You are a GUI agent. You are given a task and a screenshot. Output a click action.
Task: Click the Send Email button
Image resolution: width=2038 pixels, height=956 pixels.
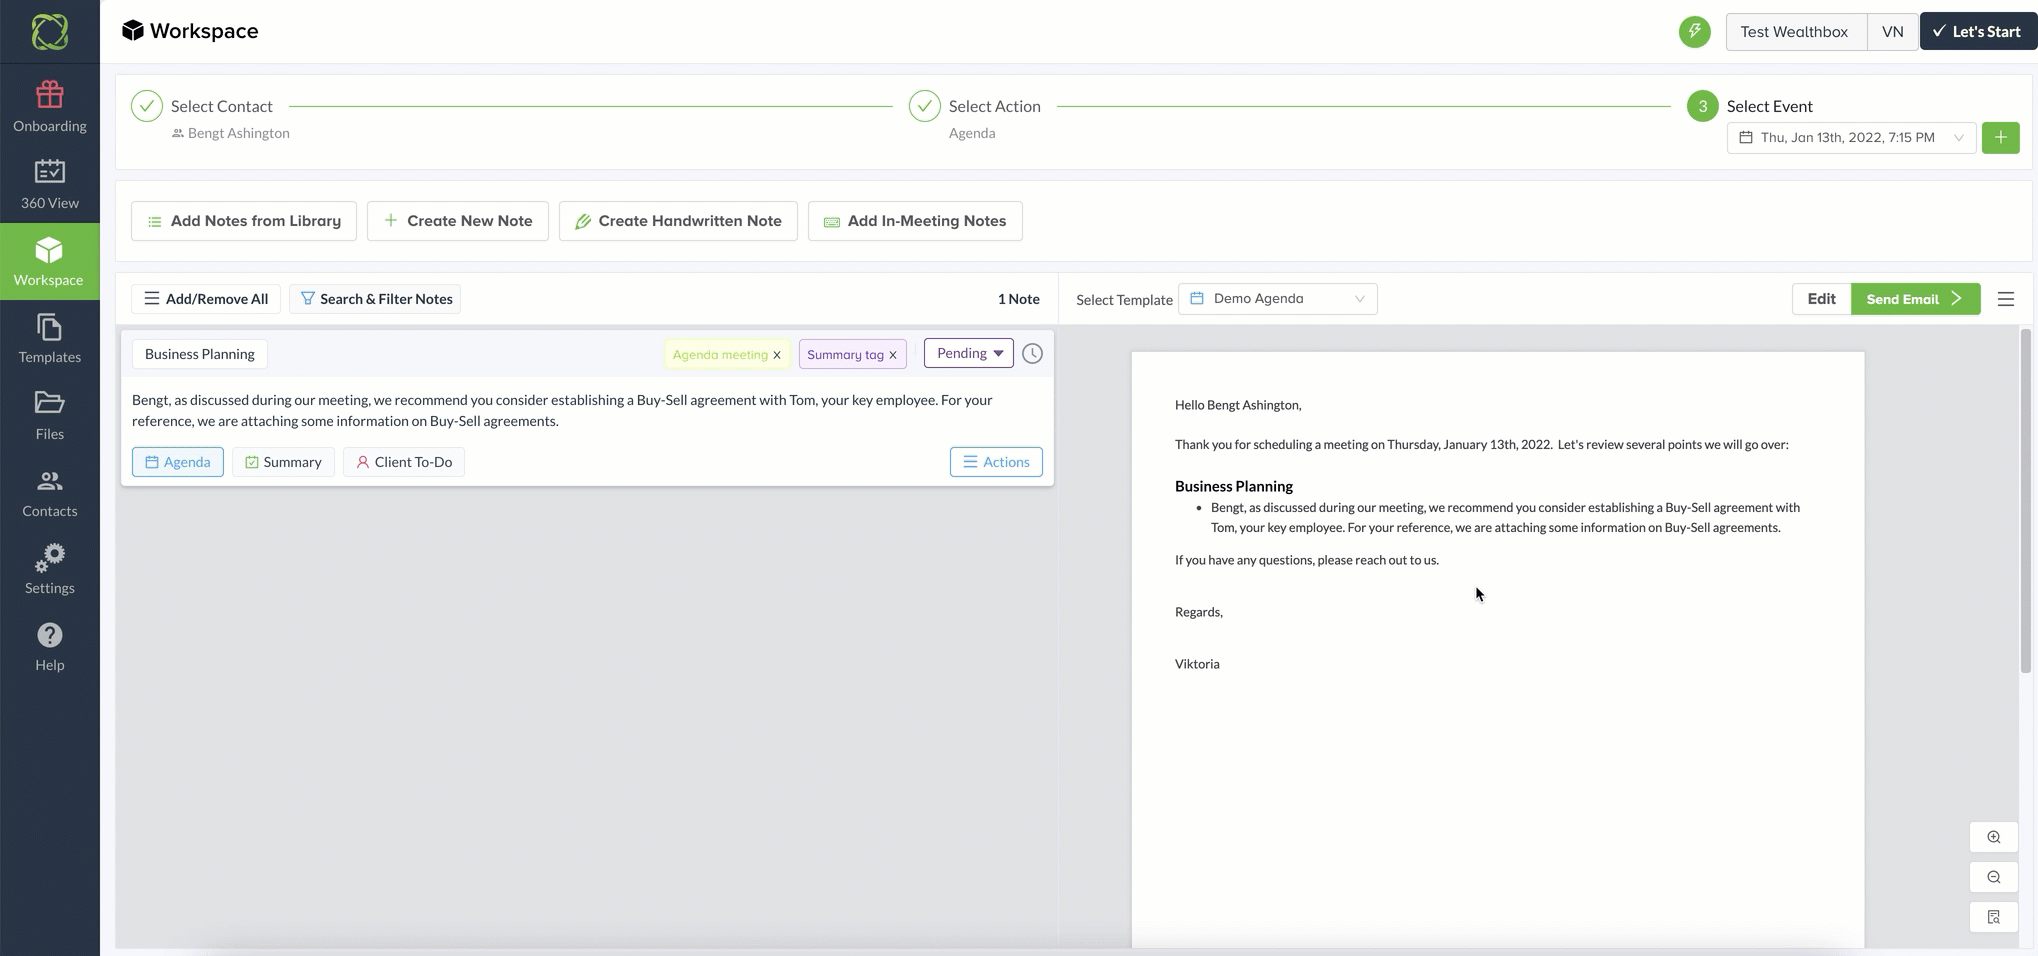tap(1915, 299)
